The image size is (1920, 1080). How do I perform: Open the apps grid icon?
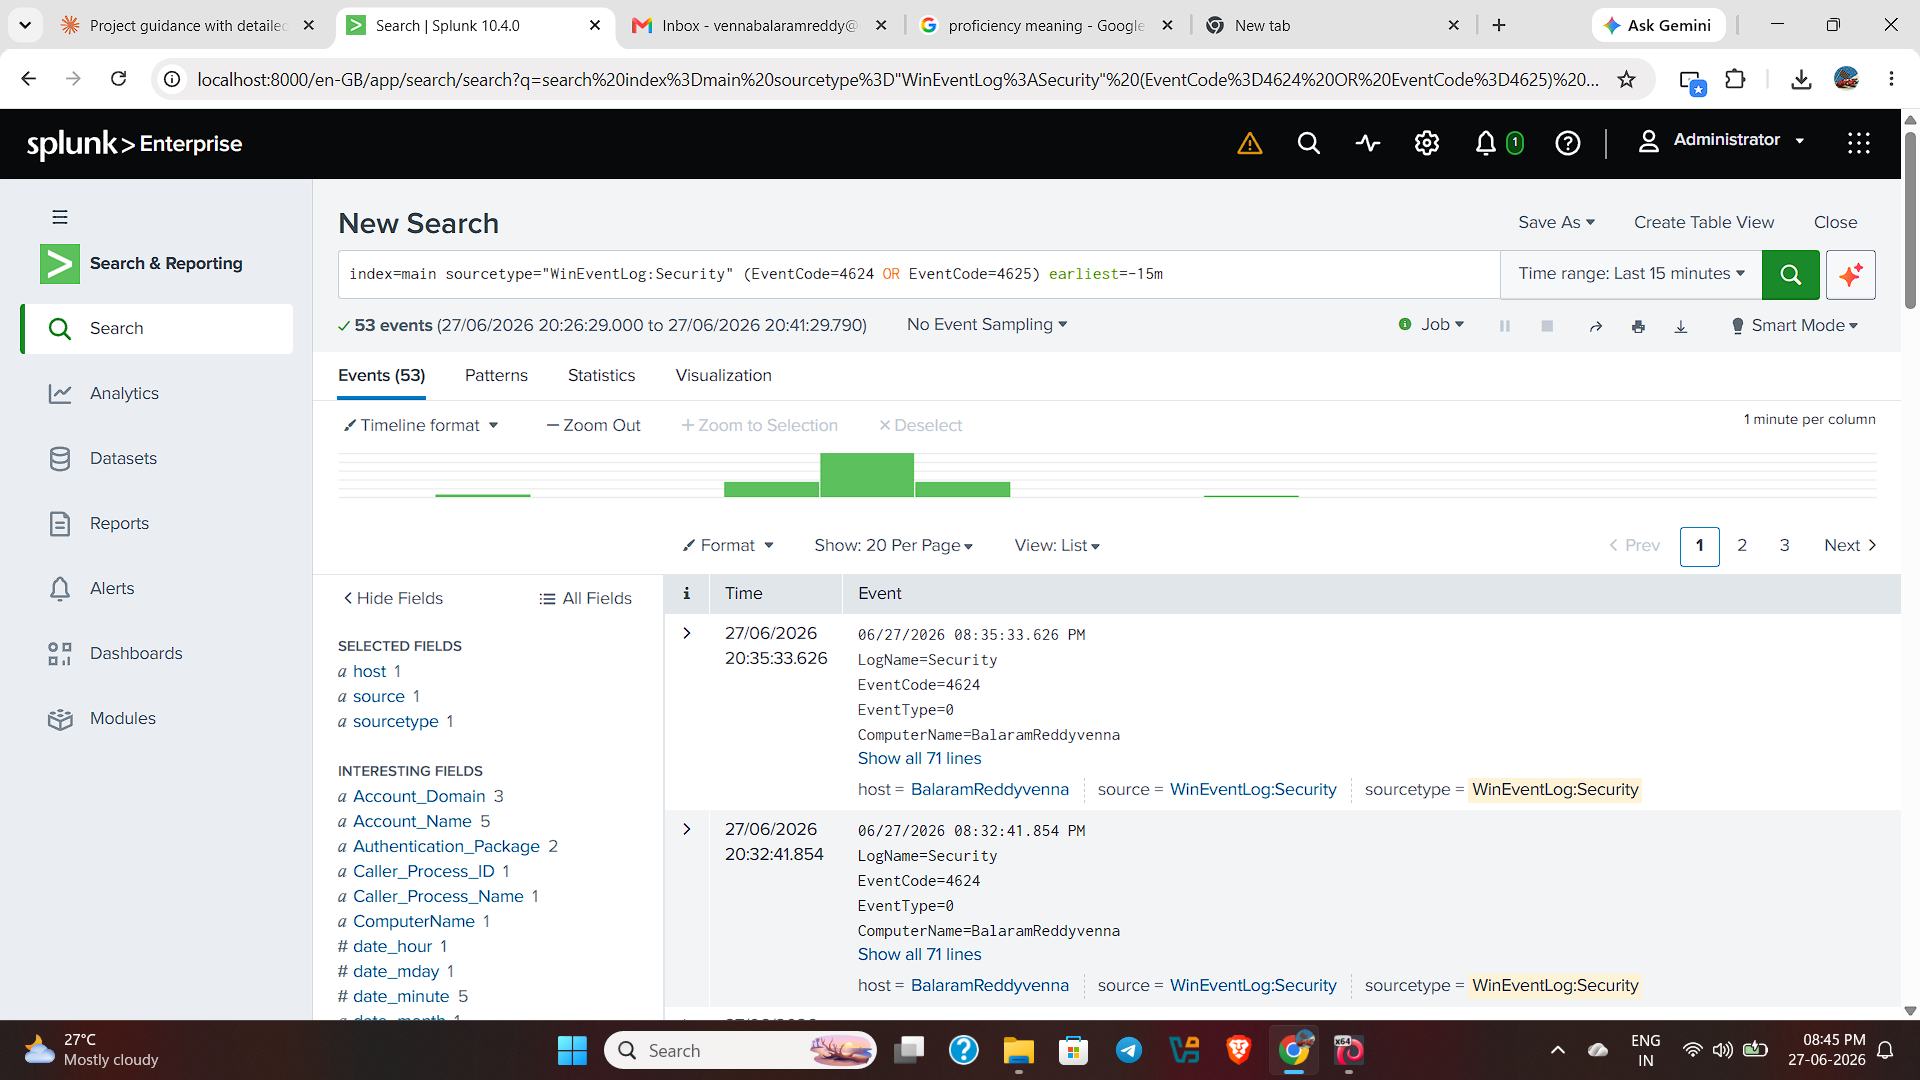(x=1859, y=144)
